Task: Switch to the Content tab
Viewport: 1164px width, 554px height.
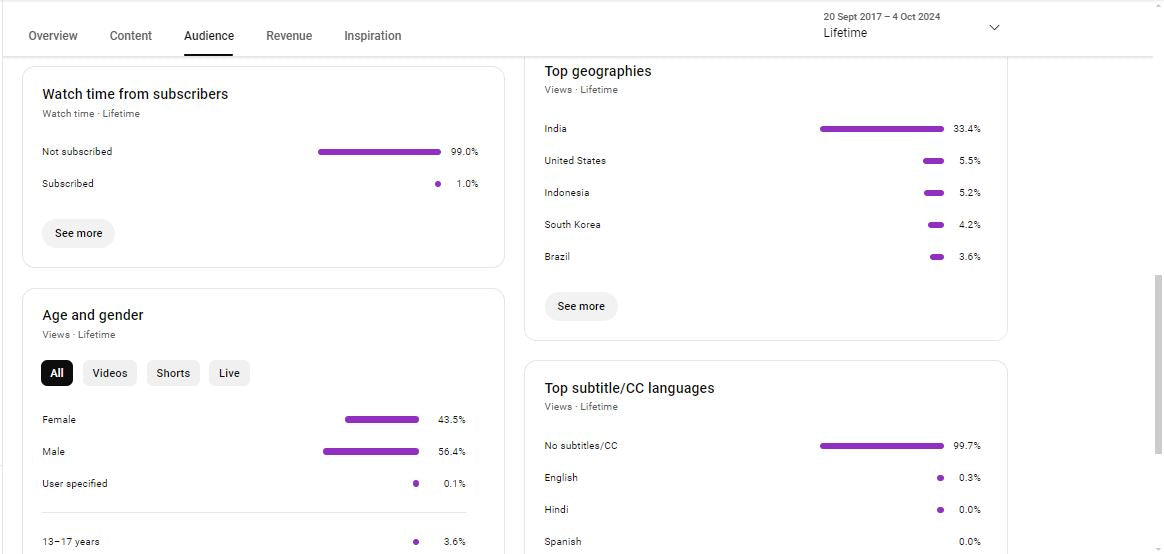Action: (x=131, y=36)
